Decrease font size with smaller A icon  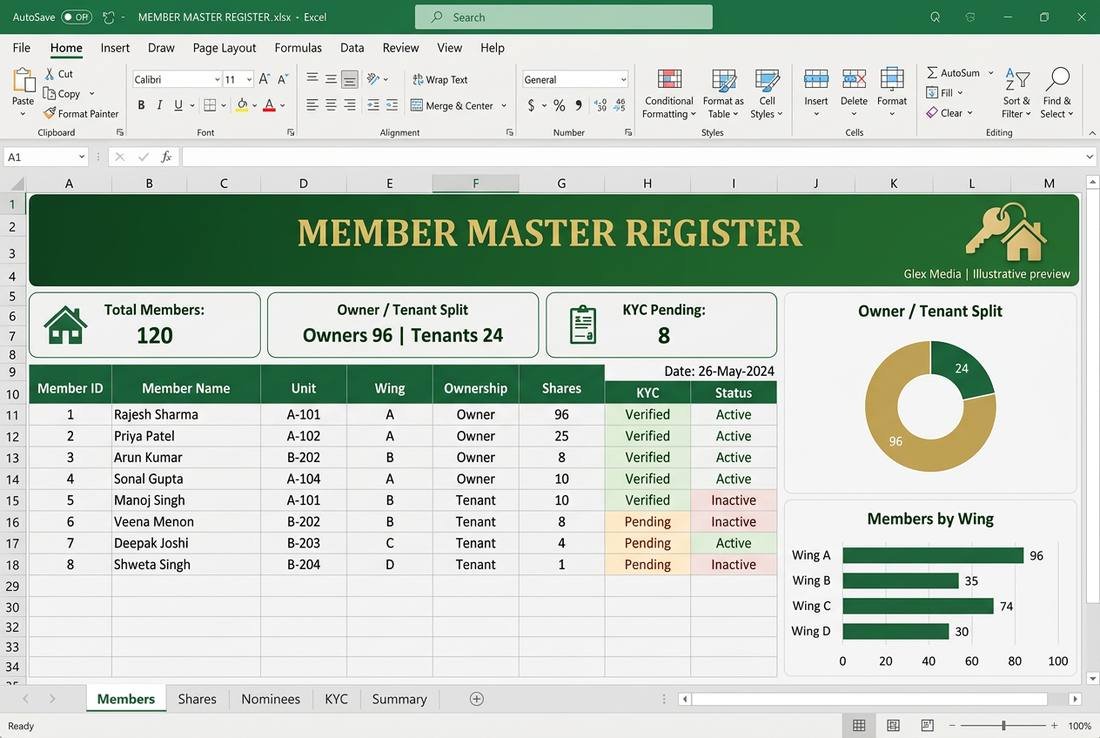pyautogui.click(x=283, y=79)
